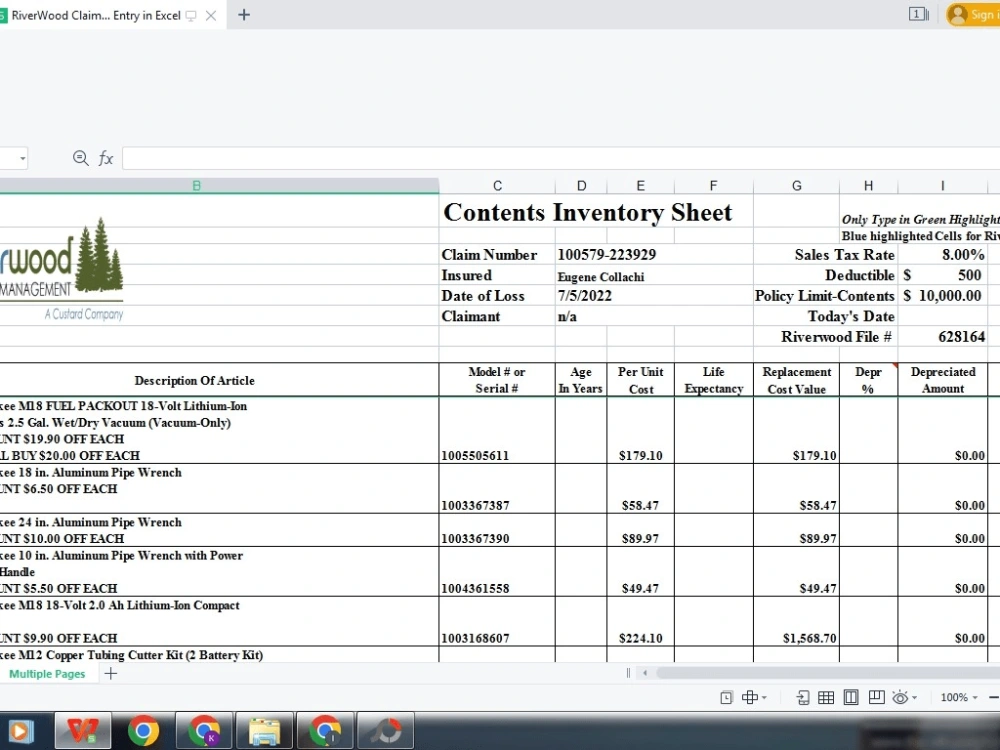The width and height of the screenshot is (1000, 750).
Task: Open Chrome with K profile badge in taskbar
Action: [x=204, y=731]
